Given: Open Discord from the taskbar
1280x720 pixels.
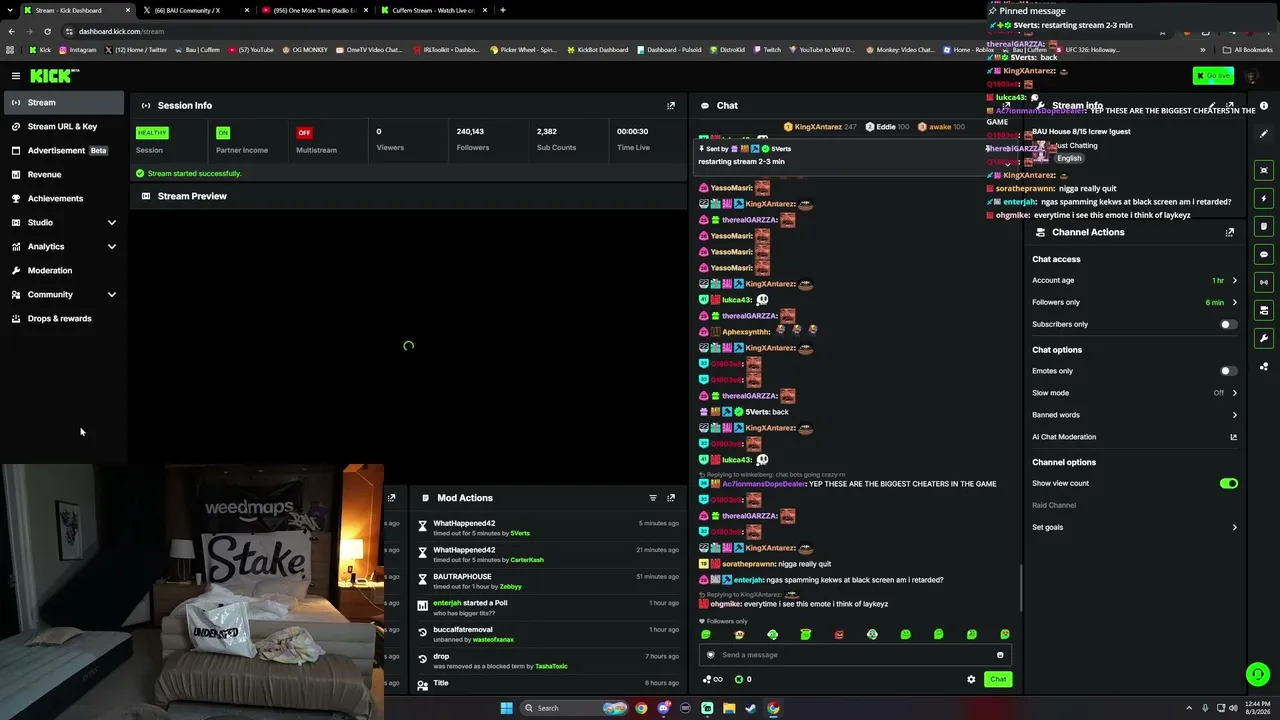Looking at the screenshot, I should coord(663,708).
